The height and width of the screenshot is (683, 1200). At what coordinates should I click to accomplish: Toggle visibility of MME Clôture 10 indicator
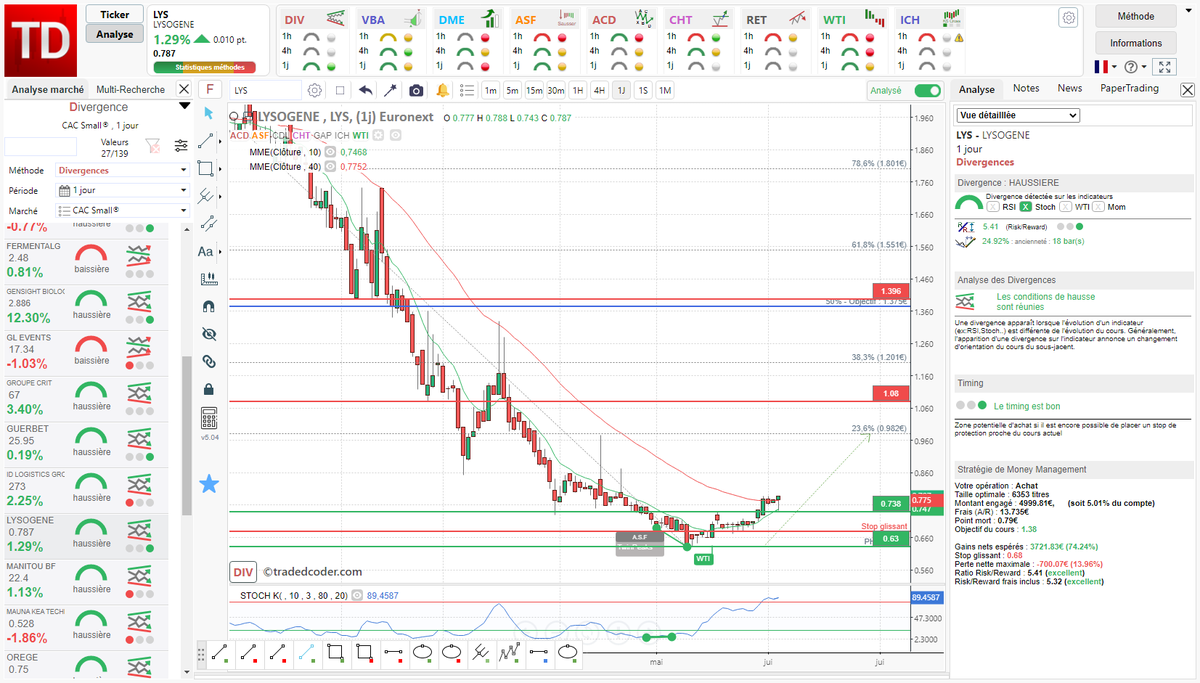pos(331,152)
